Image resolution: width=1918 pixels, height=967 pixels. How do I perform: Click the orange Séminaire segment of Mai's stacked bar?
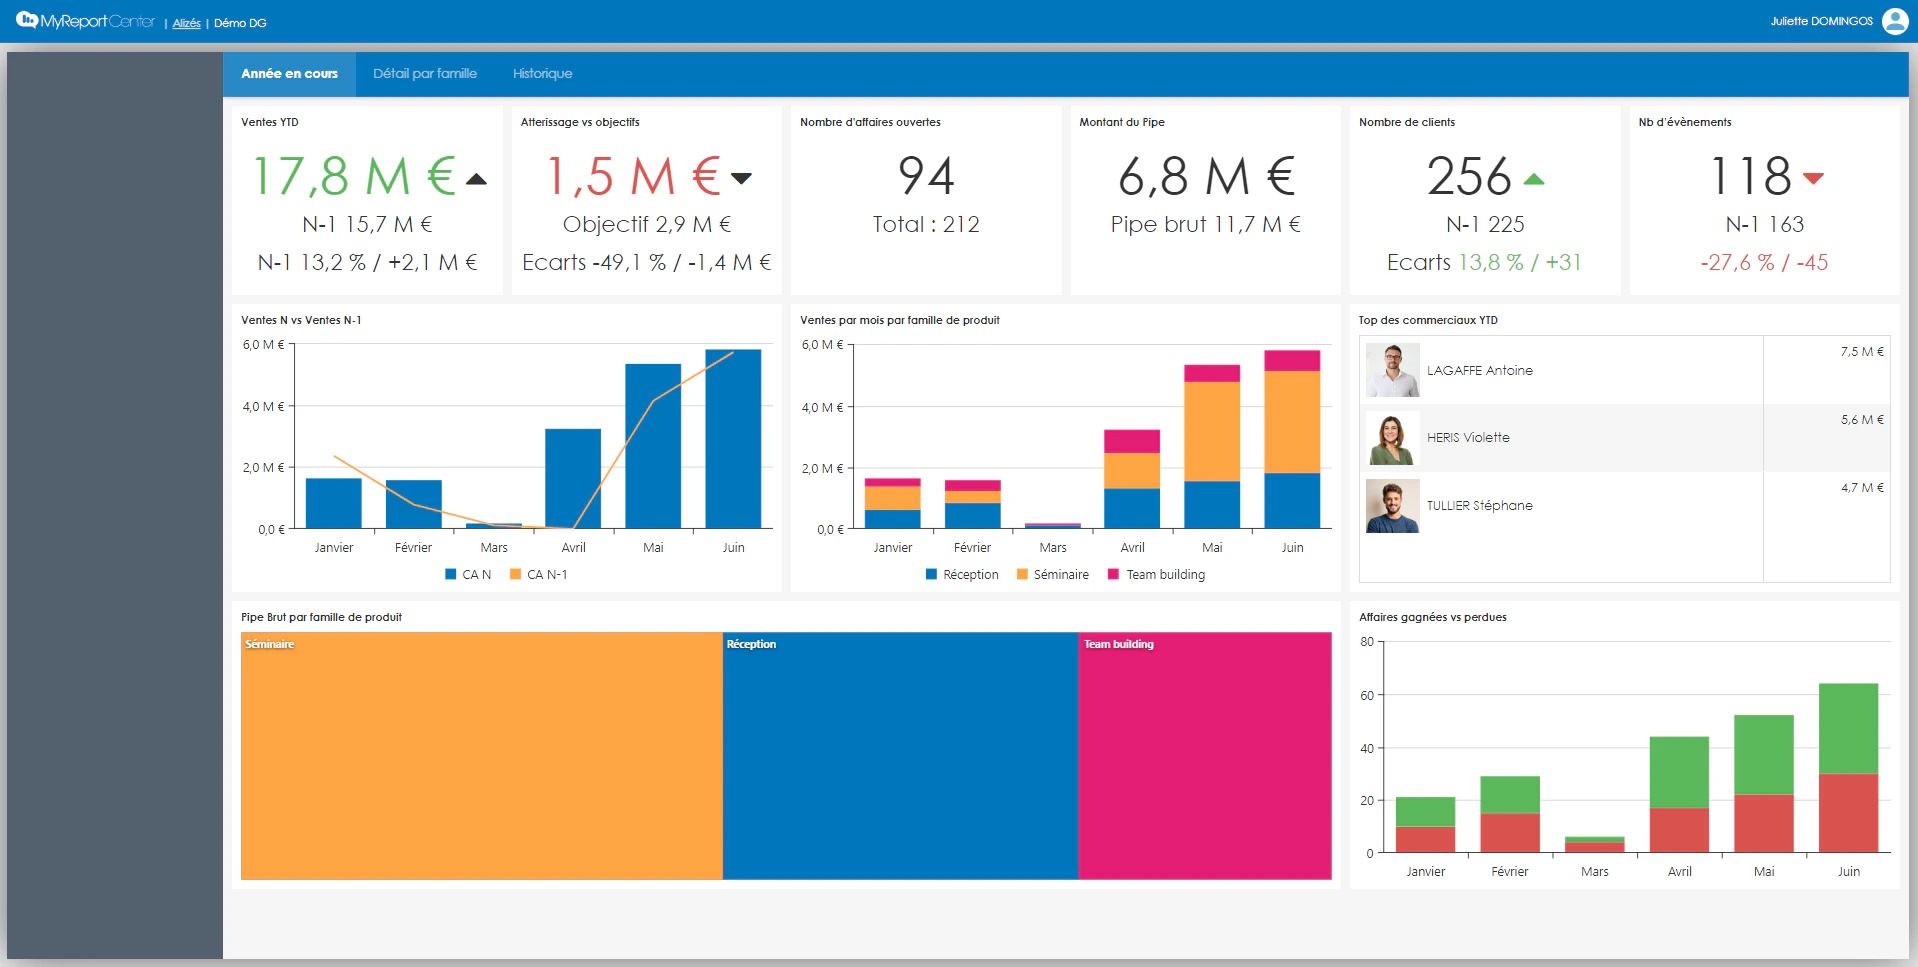pyautogui.click(x=1212, y=432)
